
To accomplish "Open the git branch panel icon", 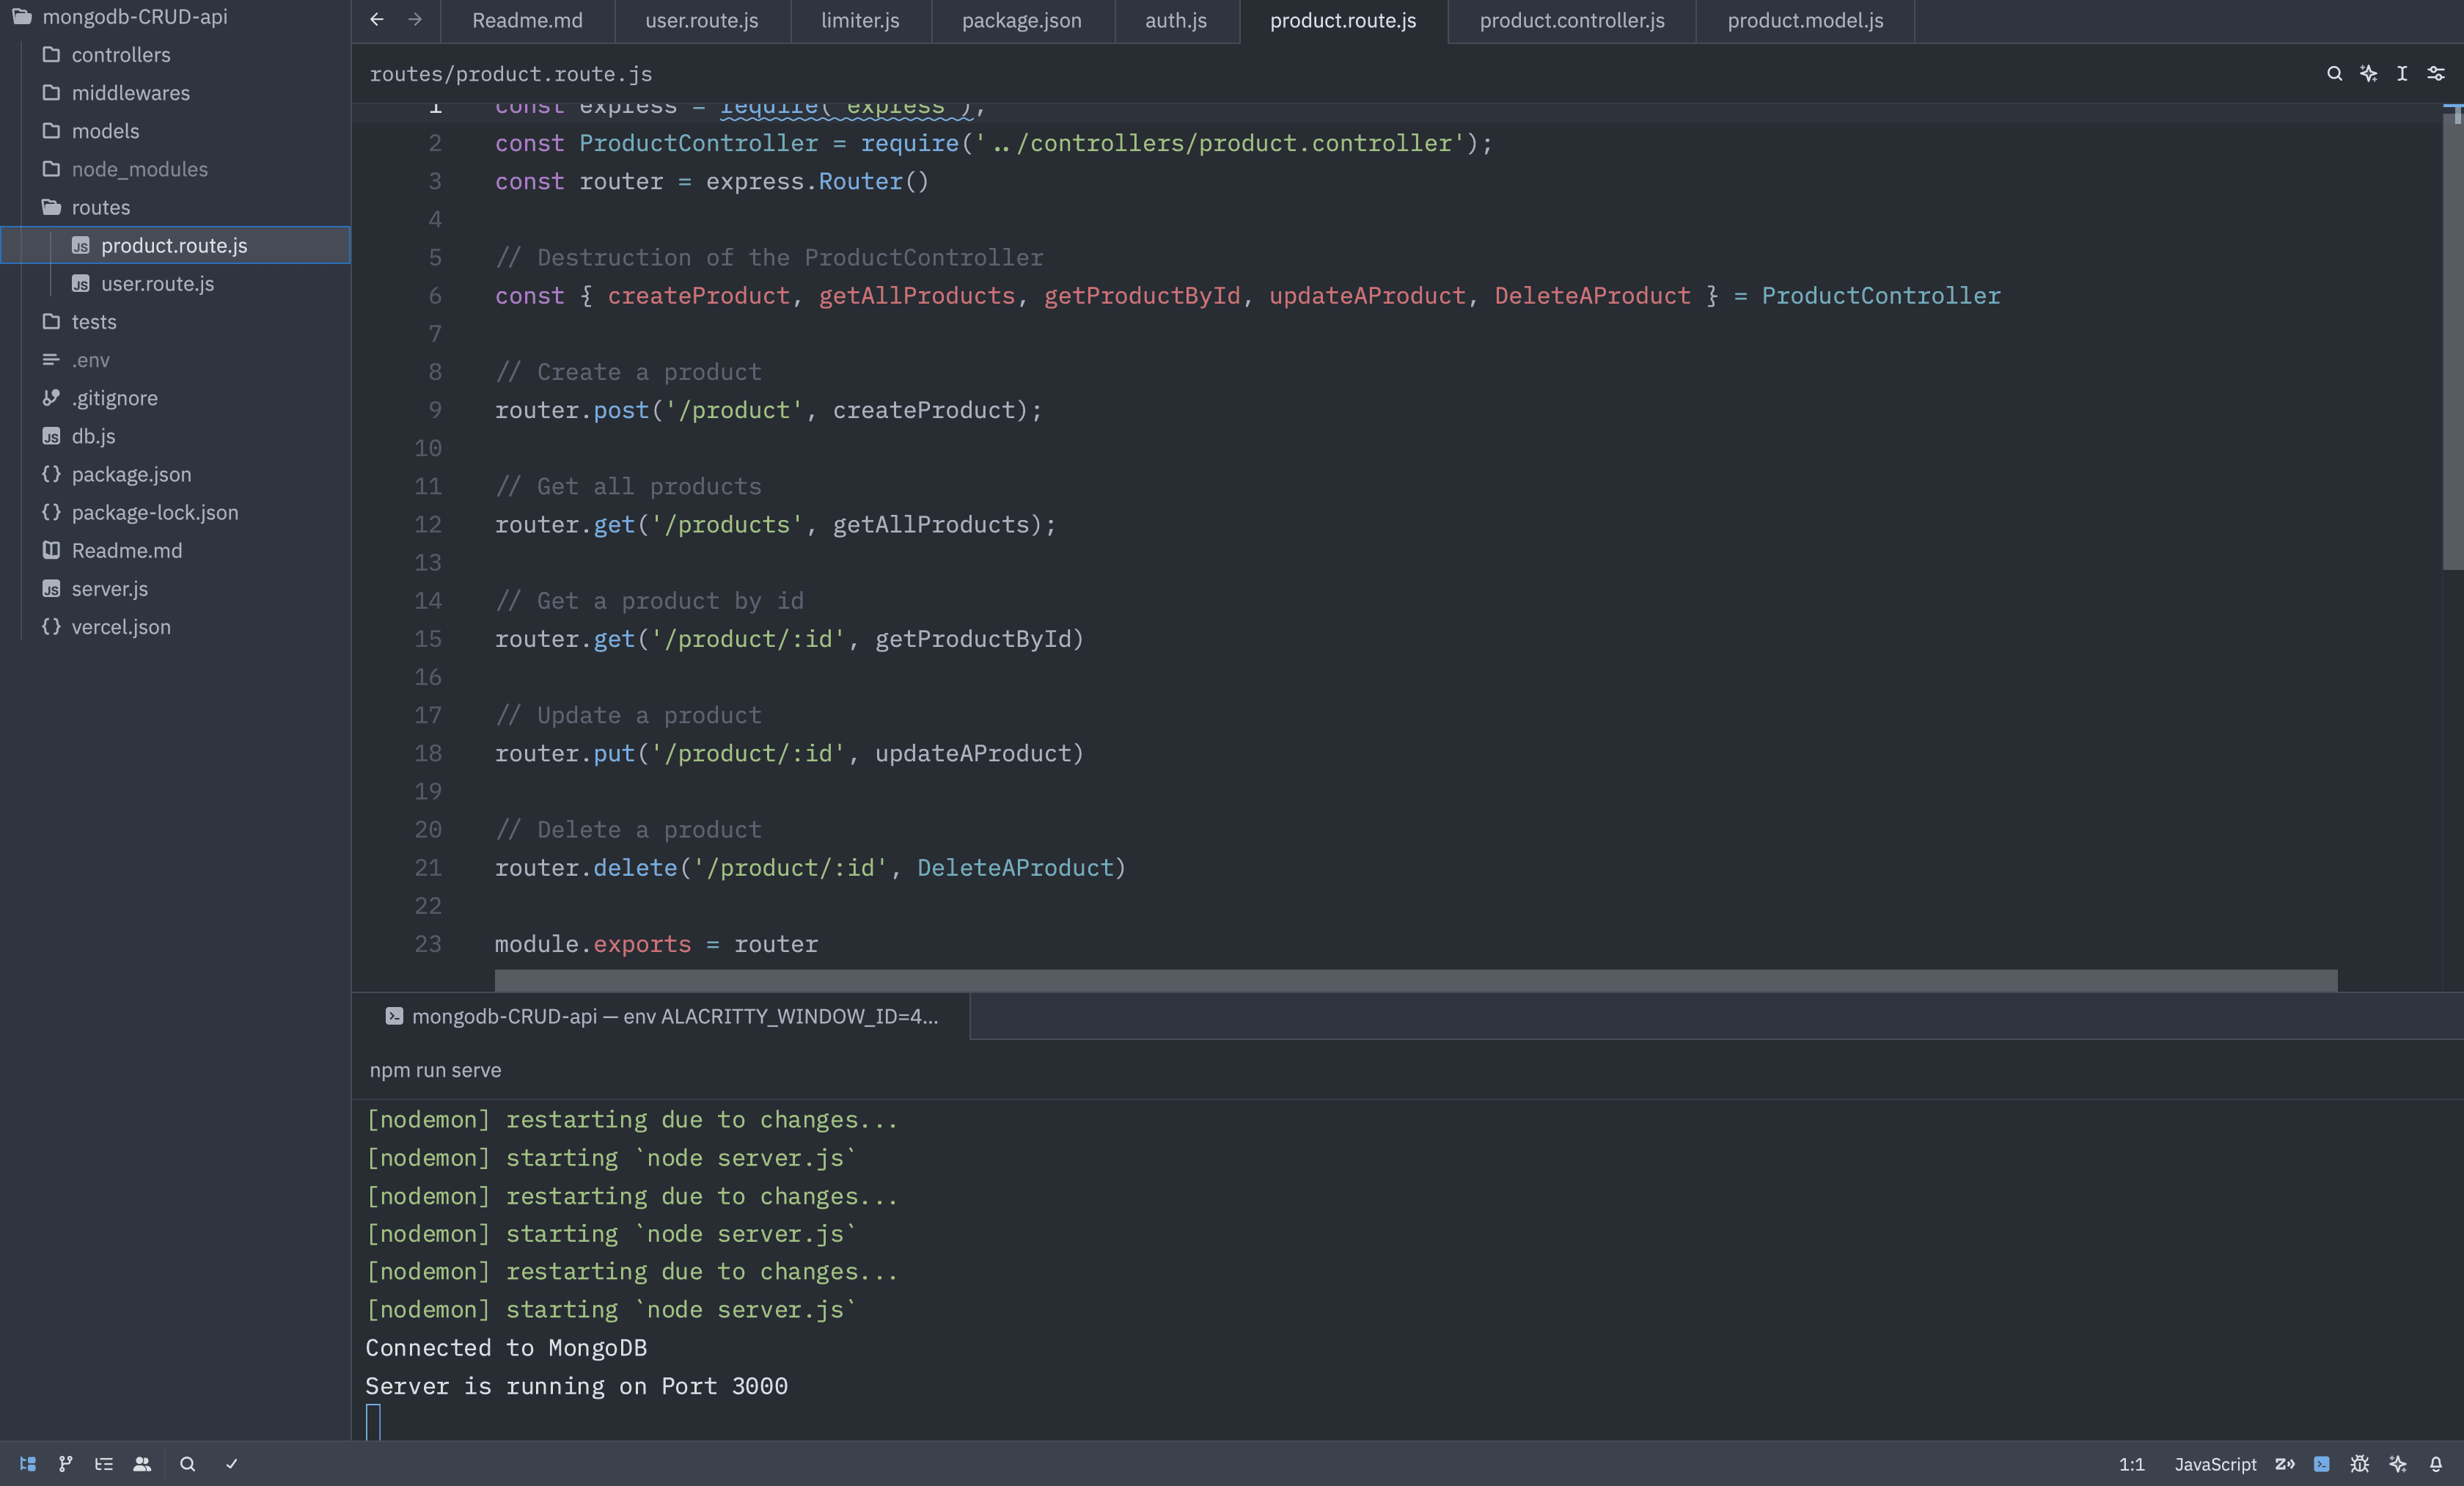I will [x=66, y=1463].
